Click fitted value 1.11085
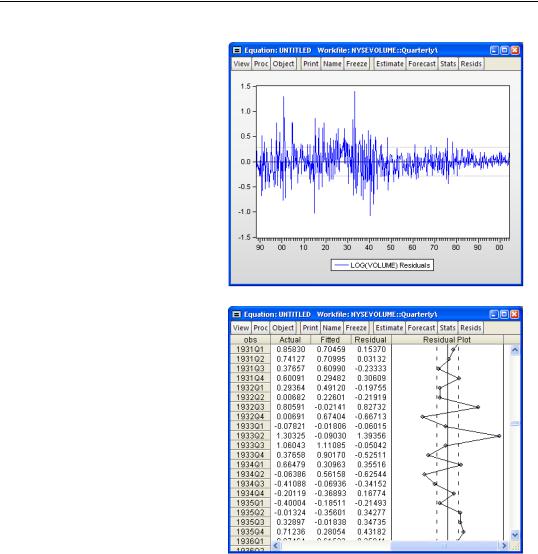The image size is (538, 554). coord(331,445)
